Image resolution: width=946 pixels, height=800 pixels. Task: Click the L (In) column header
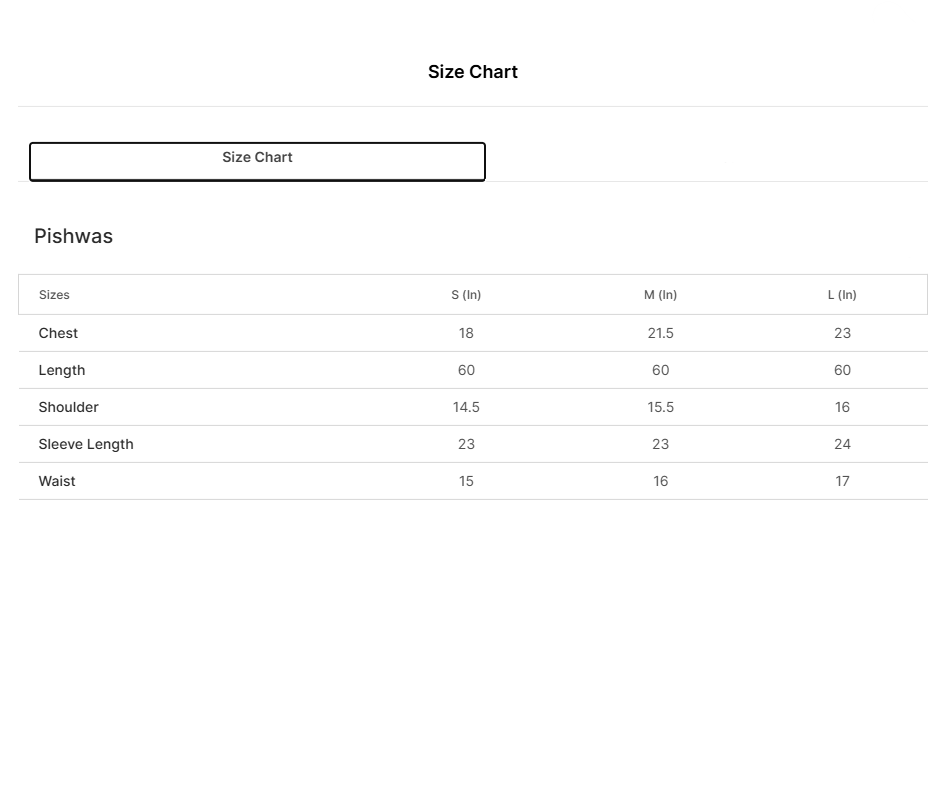842,295
